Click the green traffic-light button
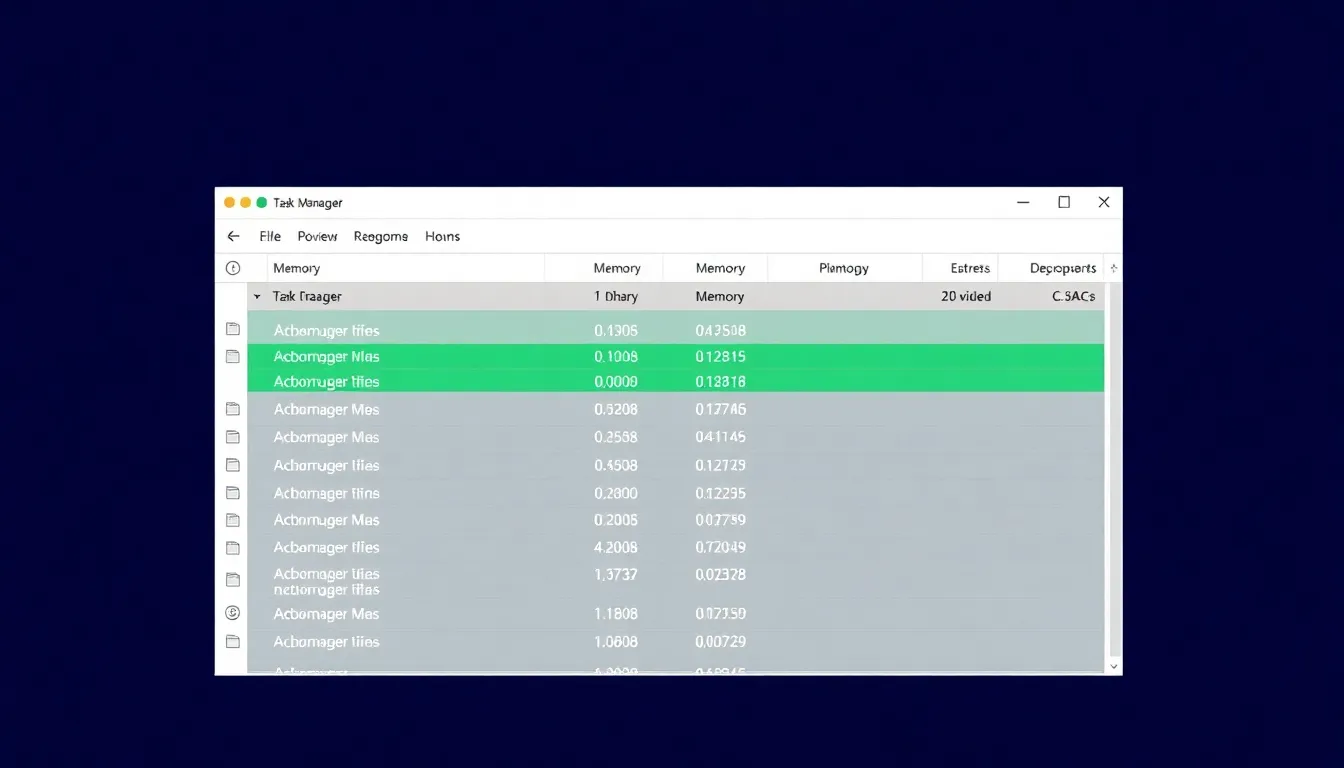This screenshot has height=768, width=1344. pos(259,201)
